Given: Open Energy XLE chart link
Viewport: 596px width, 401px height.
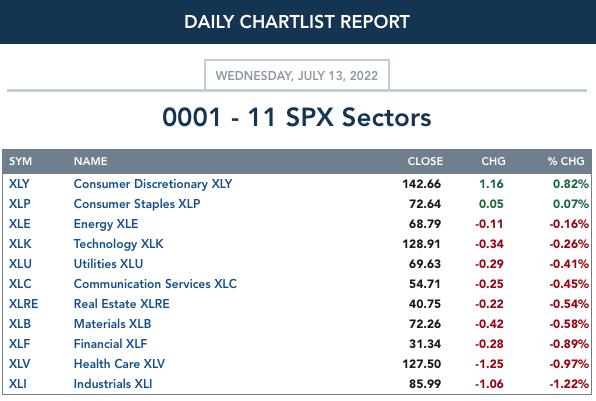Looking at the screenshot, I should 106,224.
